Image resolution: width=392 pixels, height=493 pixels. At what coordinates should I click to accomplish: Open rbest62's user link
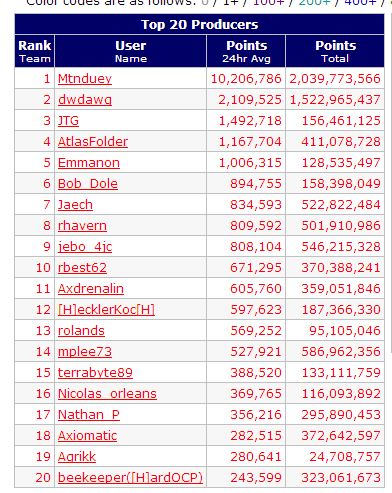point(82,268)
